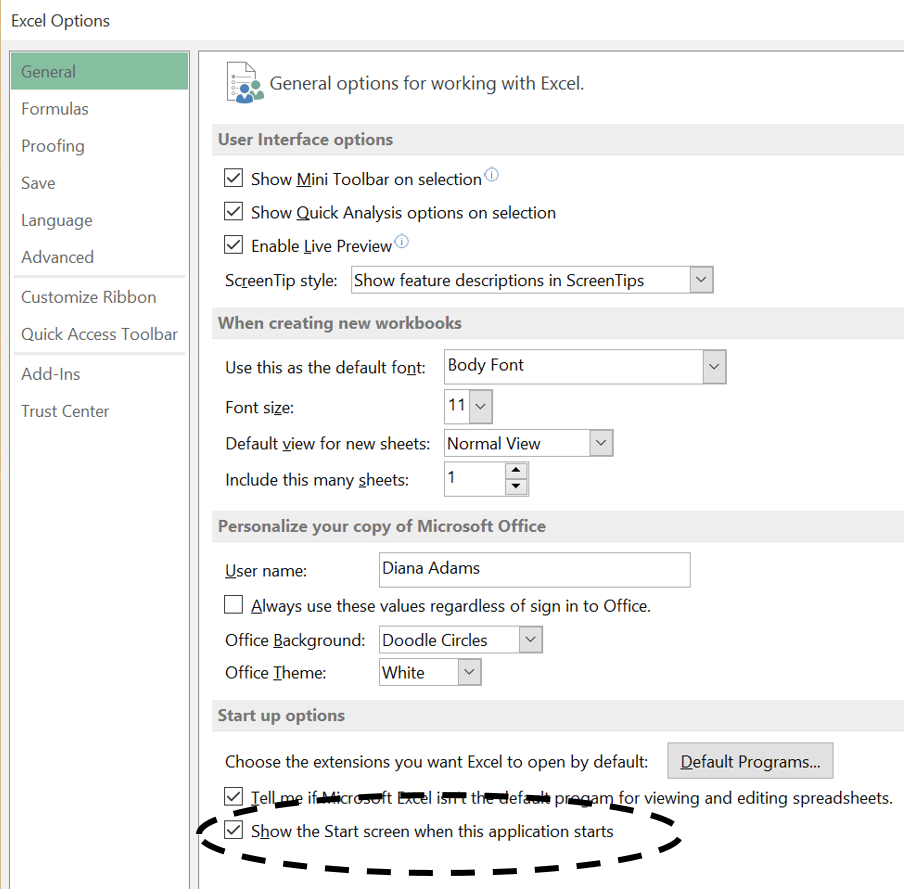Click the Include this many sheets field

coord(474,478)
